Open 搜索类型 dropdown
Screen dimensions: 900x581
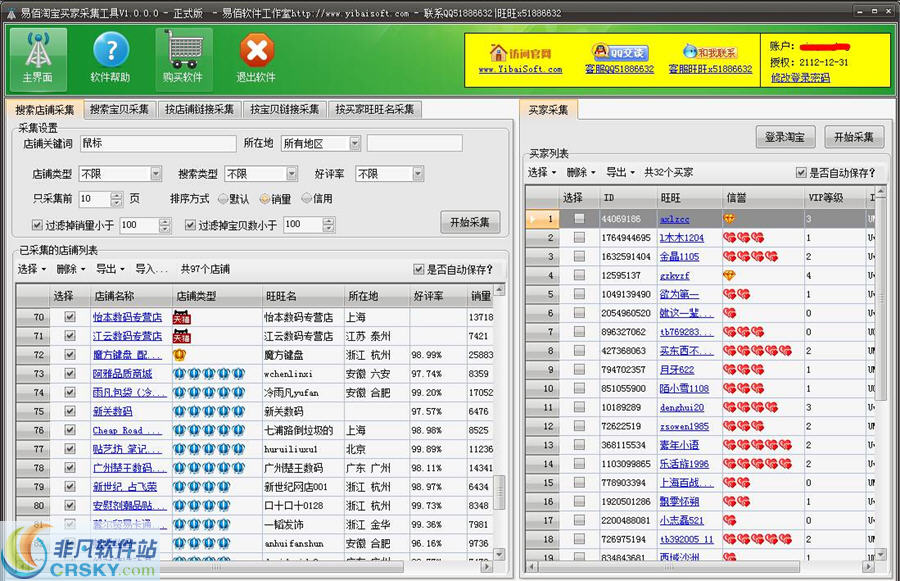click(x=292, y=174)
